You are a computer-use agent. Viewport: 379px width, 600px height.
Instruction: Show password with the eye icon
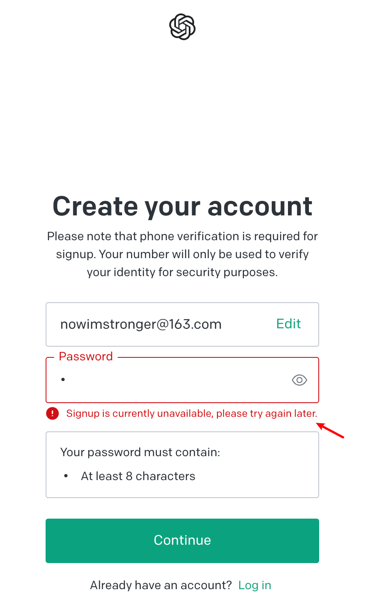click(x=299, y=380)
